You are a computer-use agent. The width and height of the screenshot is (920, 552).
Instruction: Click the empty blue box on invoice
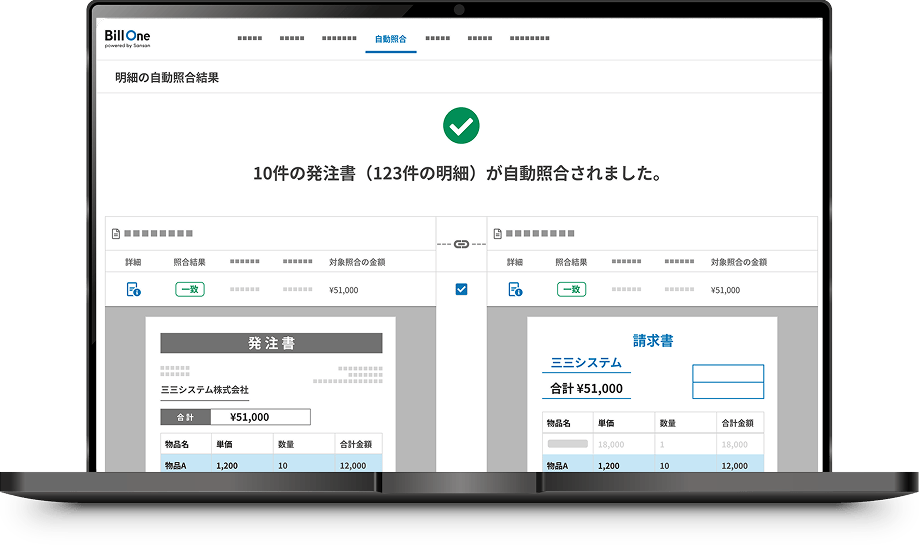click(x=728, y=382)
